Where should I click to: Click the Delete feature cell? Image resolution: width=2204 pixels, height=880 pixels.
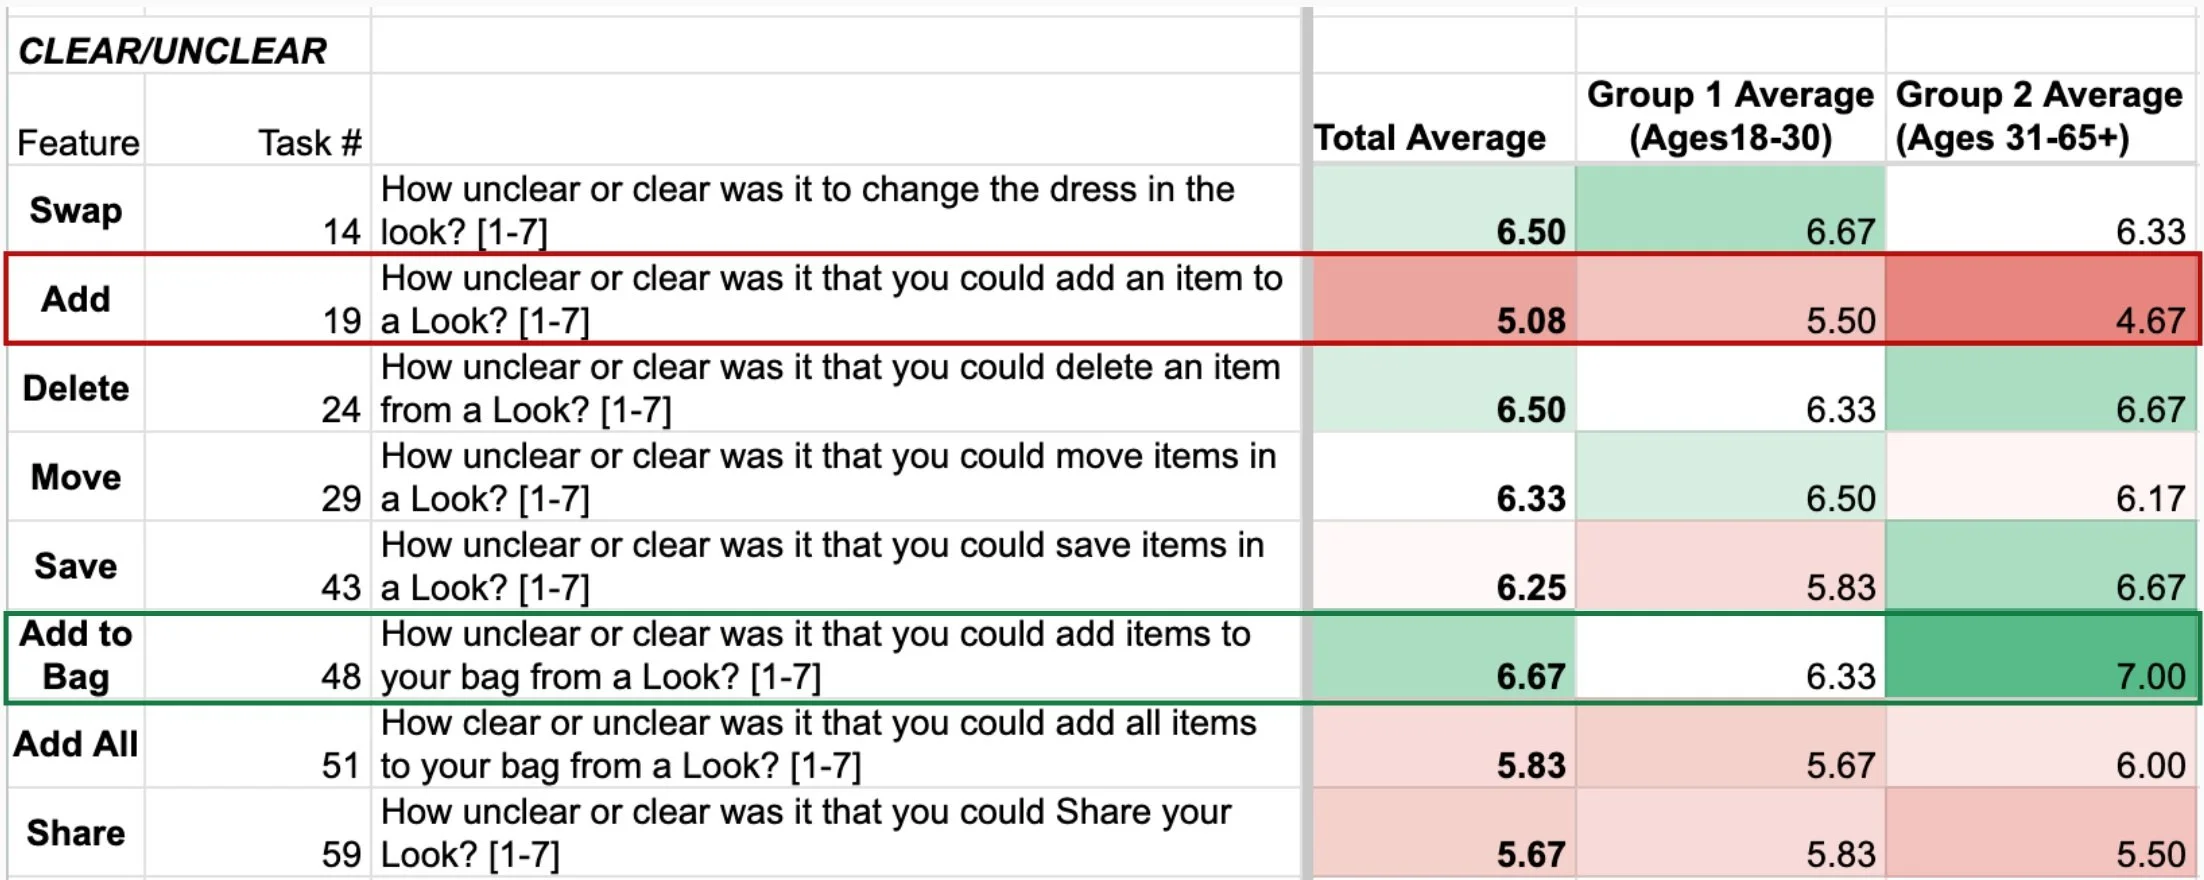[x=76, y=388]
